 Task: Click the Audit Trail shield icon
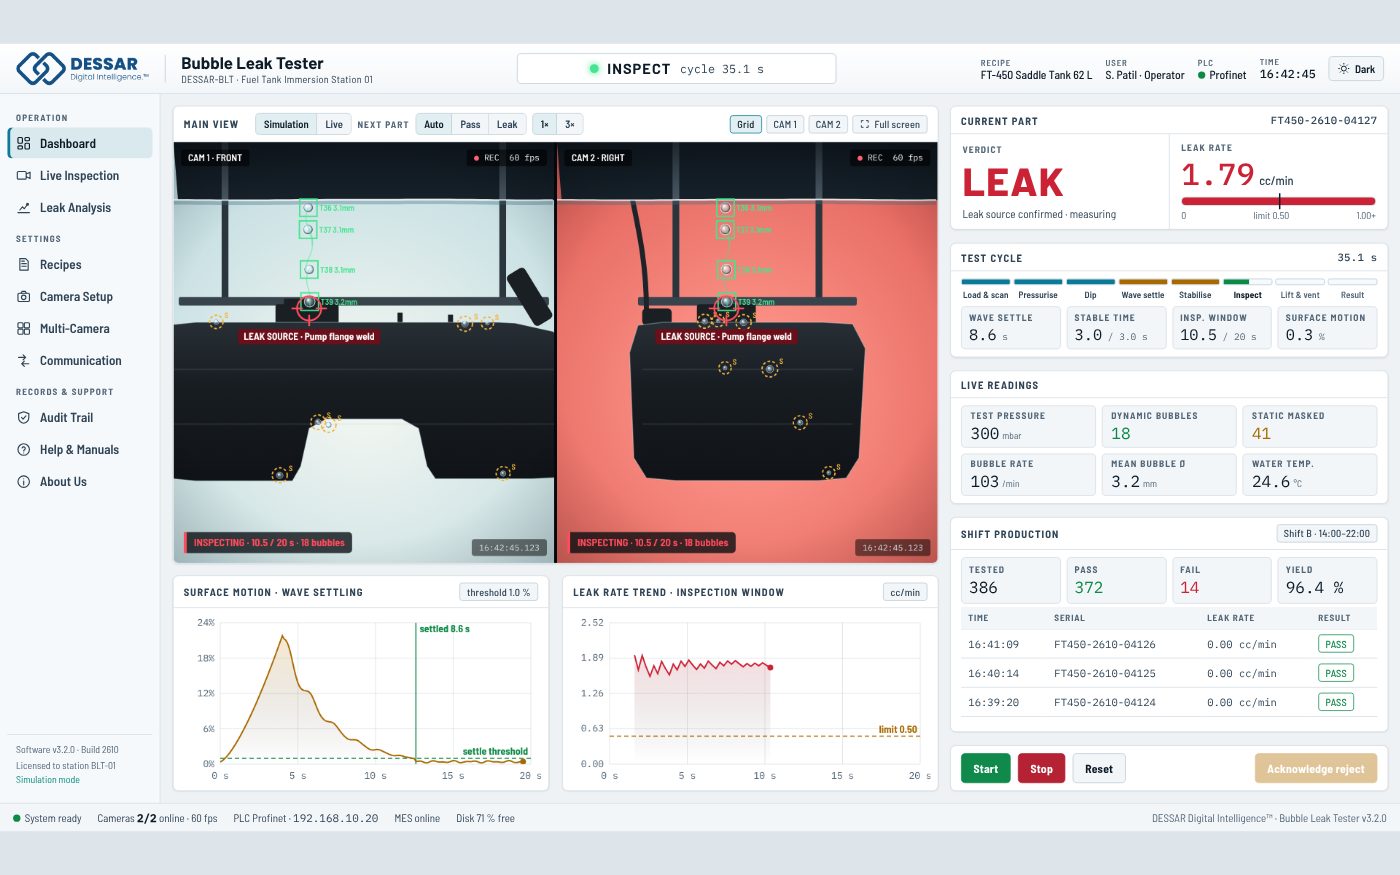pyautogui.click(x=24, y=417)
